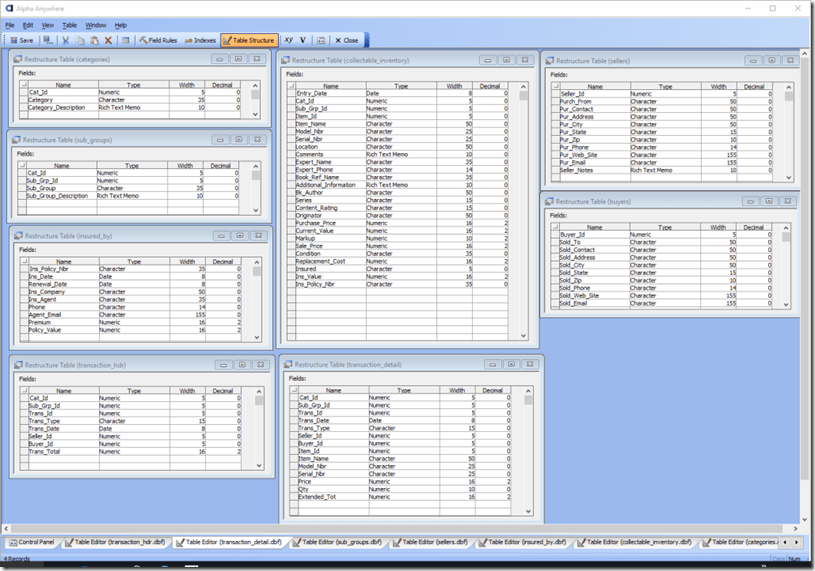Click the categories window title icon
The height and width of the screenshot is (571, 815).
point(18,59)
